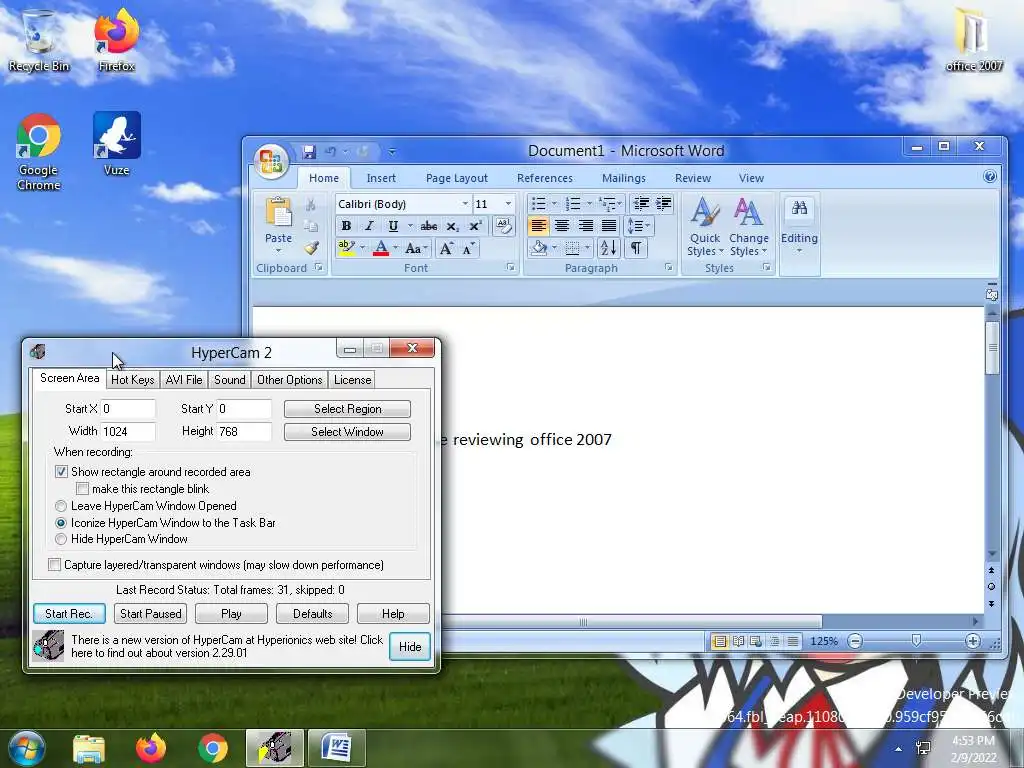Expand the Quick Styles gallery
Viewport: 1024px width, 768px height.
705,226
